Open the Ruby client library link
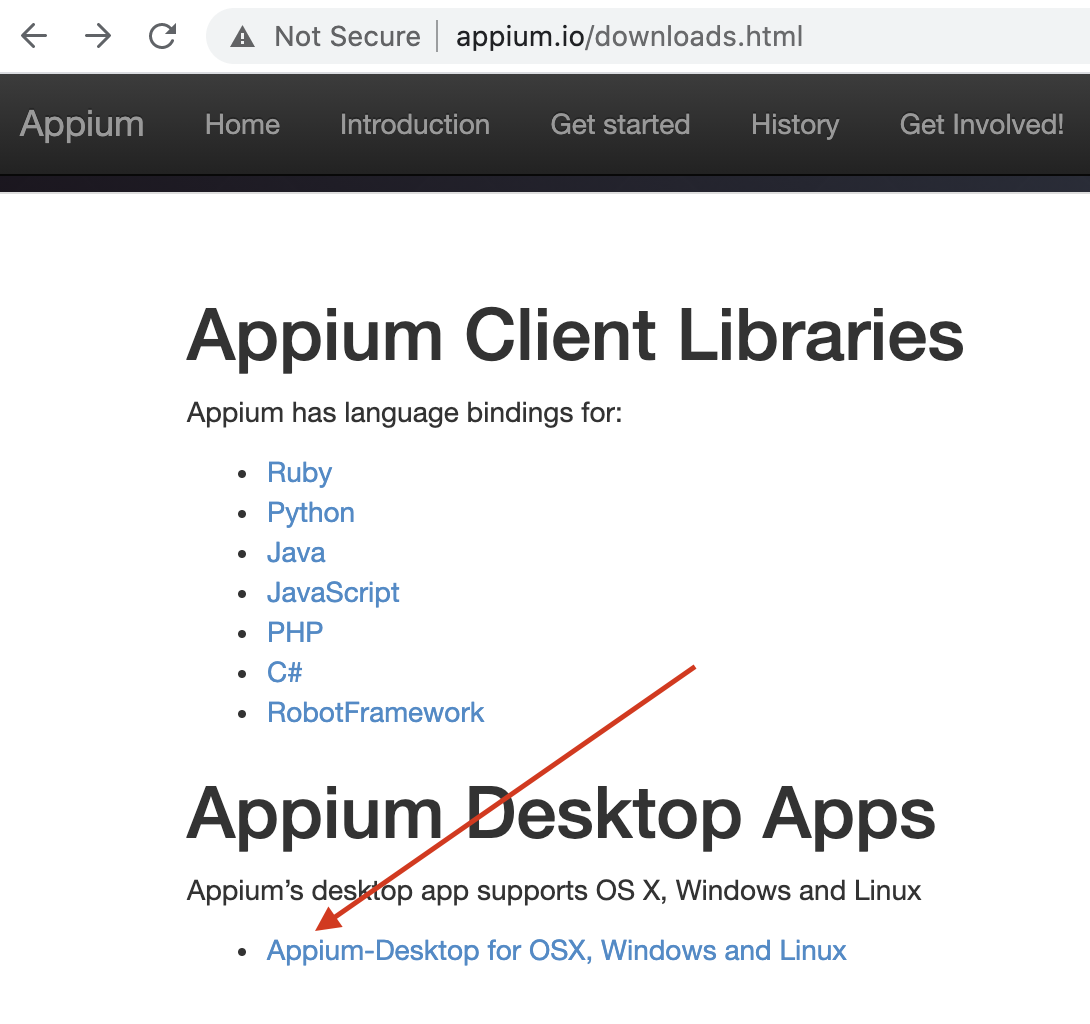This screenshot has width=1090, height=1024. (300, 473)
